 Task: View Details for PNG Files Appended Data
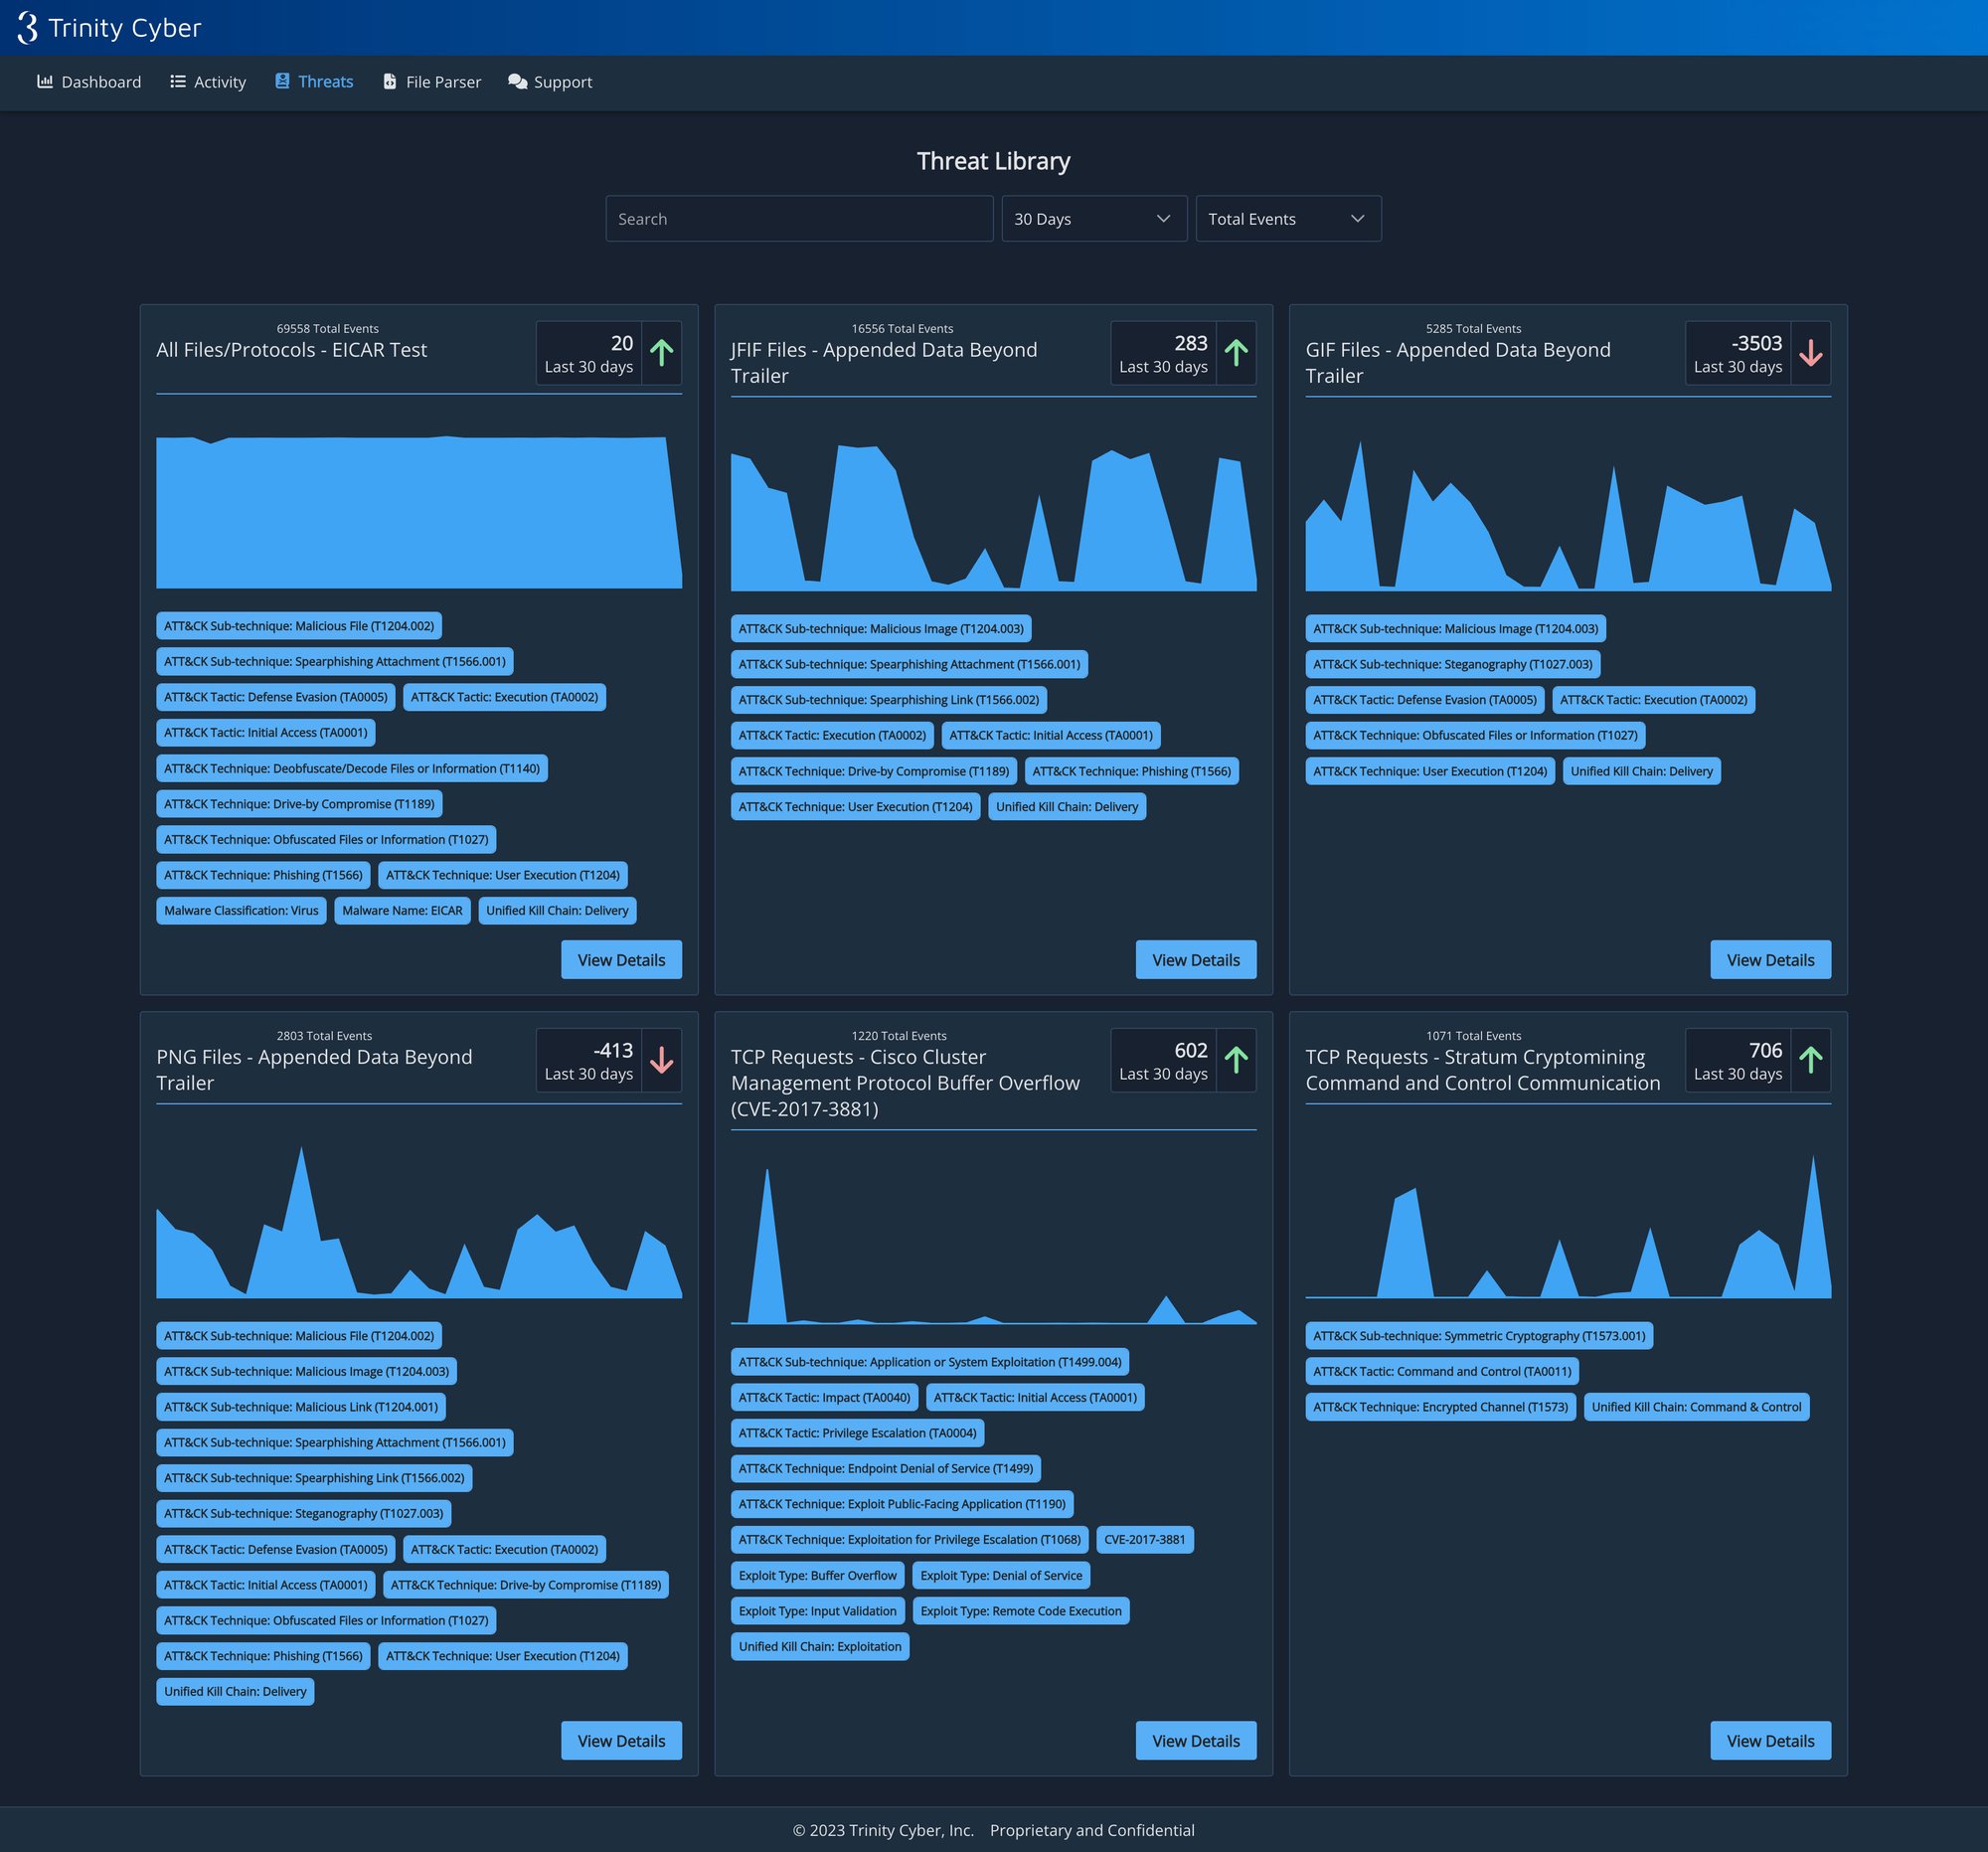click(x=621, y=1740)
